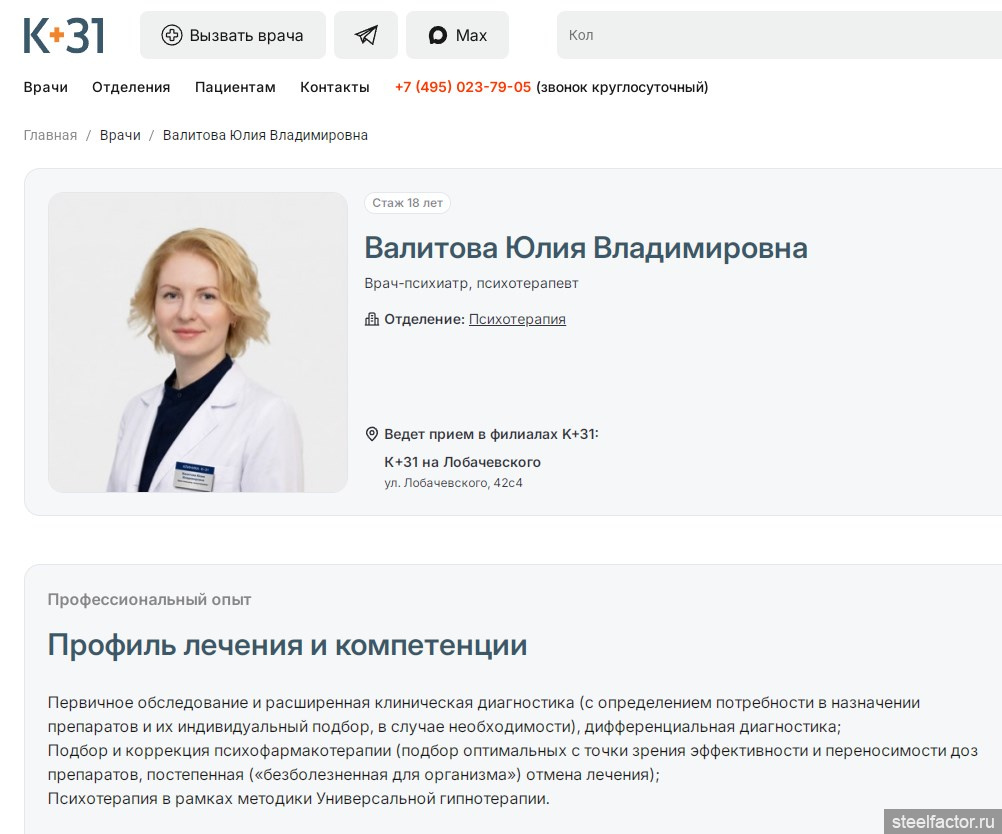This screenshot has width=1002, height=834.
Task: Select branch 'К+31 на Лобачевского'
Action: [462, 462]
